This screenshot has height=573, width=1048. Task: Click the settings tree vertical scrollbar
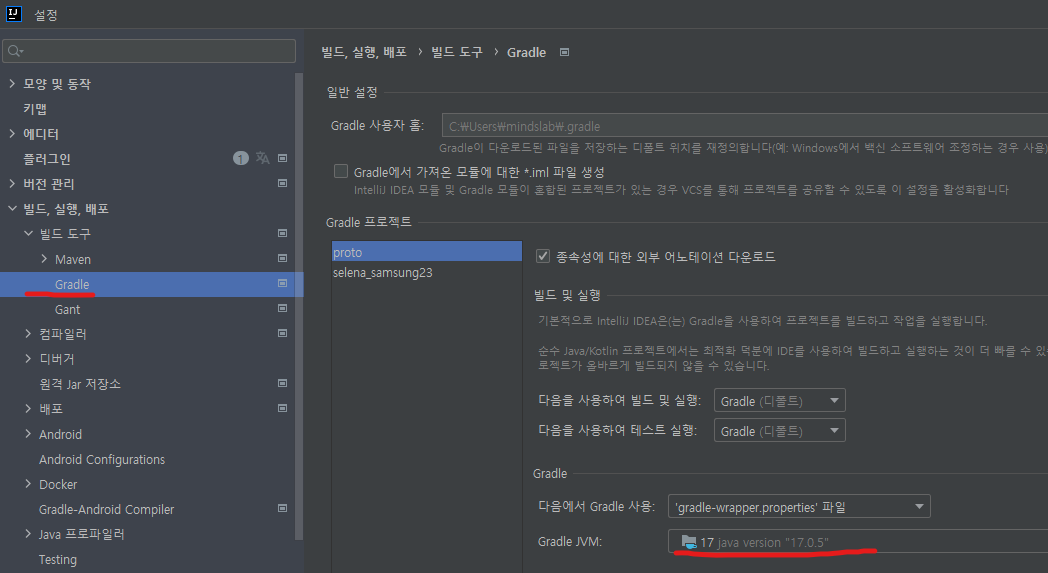point(299,305)
